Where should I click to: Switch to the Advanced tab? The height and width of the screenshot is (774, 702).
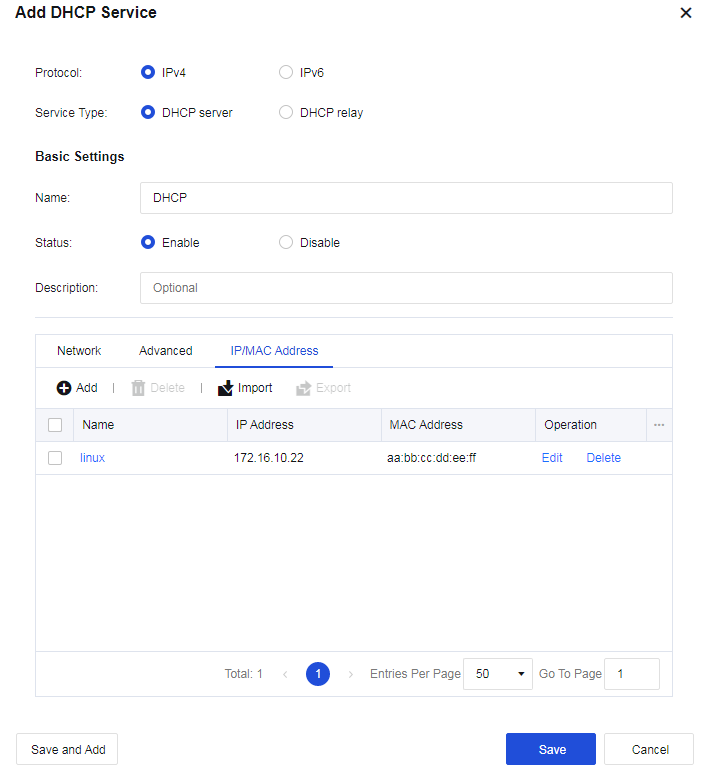pyautogui.click(x=166, y=351)
